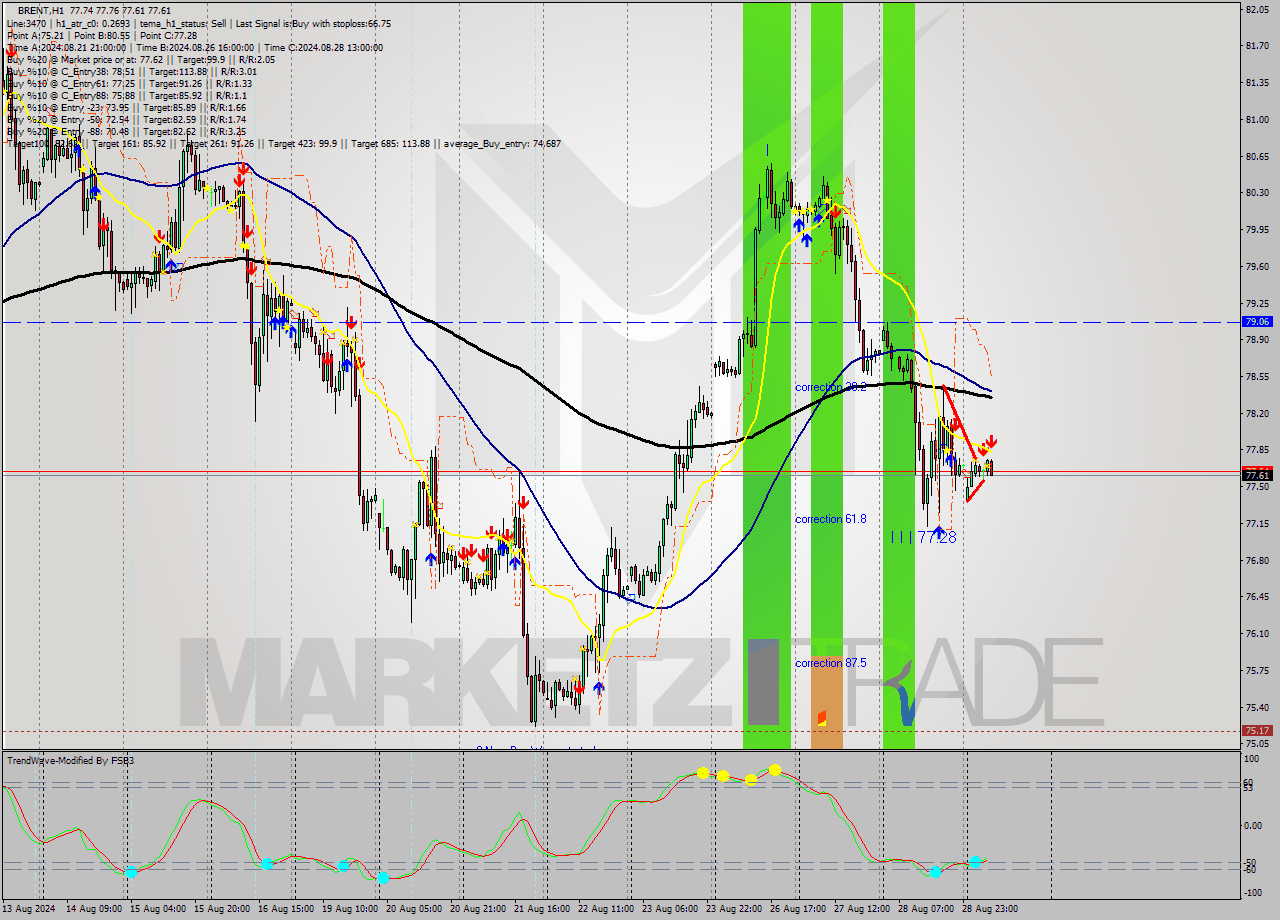Click the 'correction 61.8' label
Viewport: 1280px width, 920px height.
click(x=831, y=519)
